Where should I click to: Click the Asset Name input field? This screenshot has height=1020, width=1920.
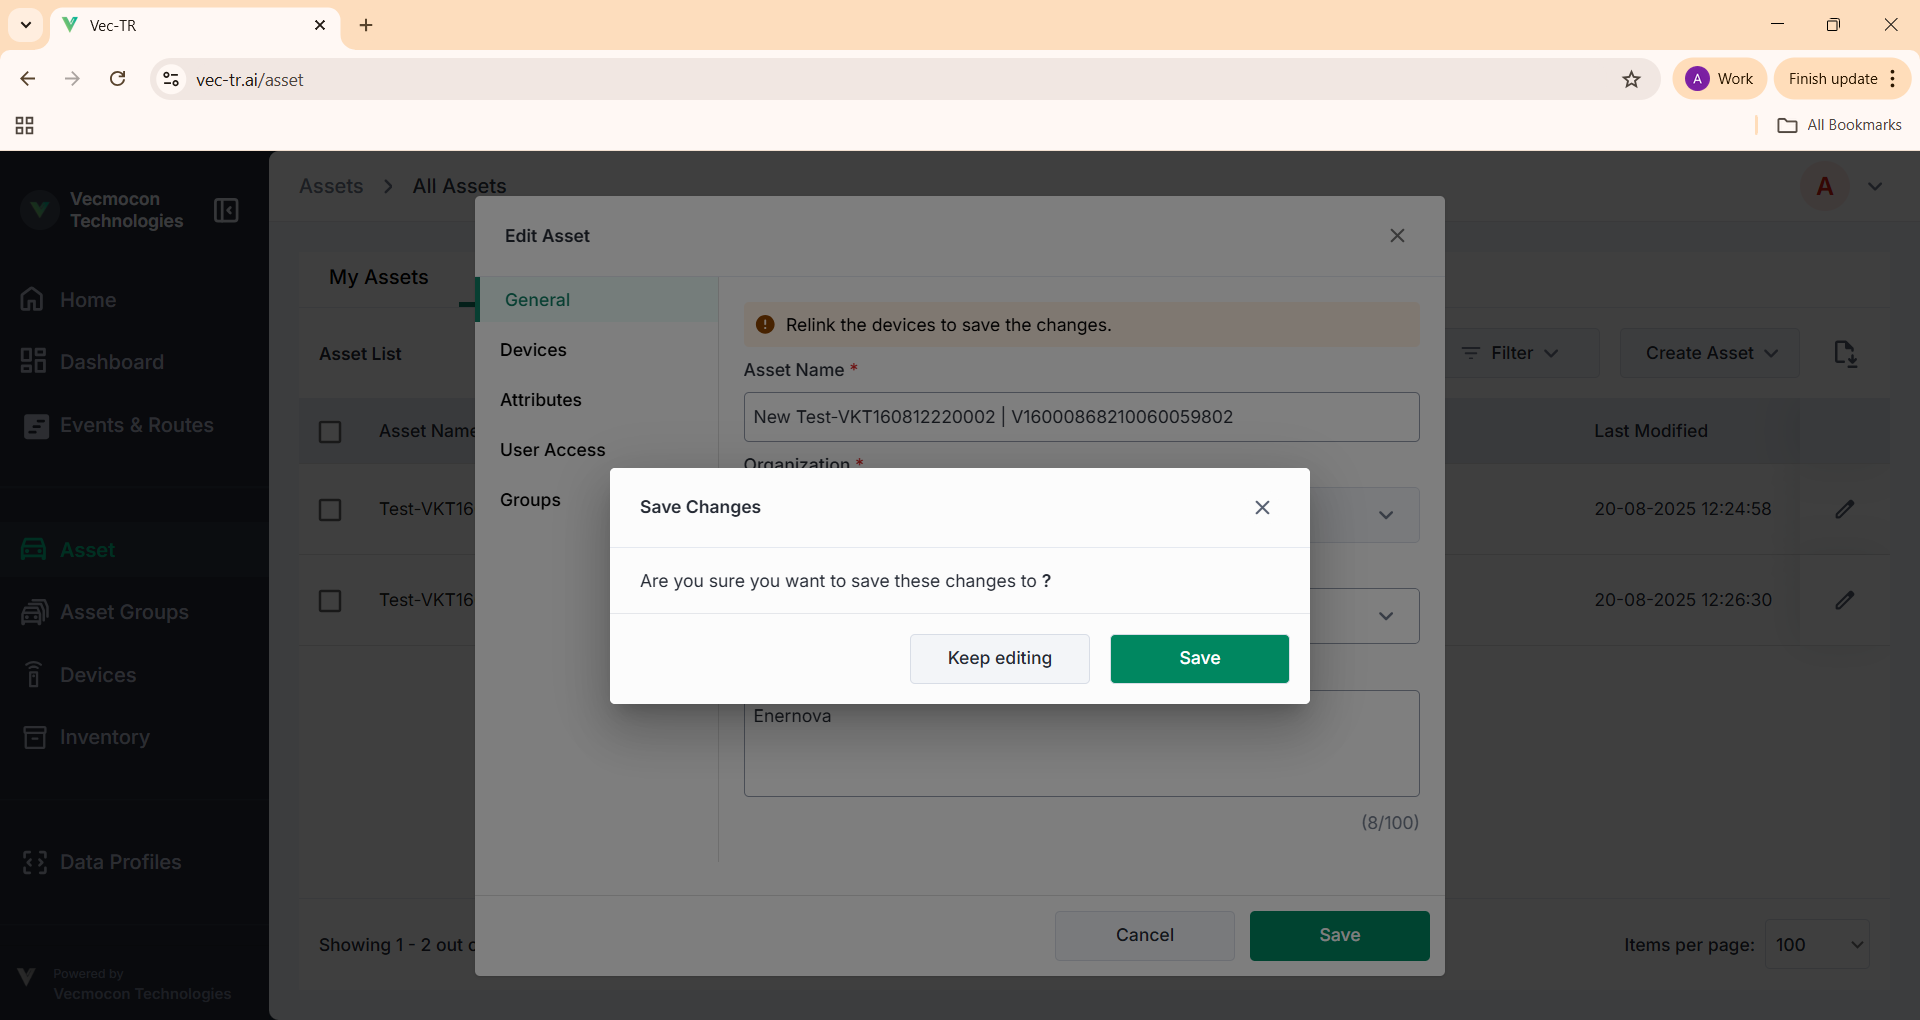point(1081,417)
